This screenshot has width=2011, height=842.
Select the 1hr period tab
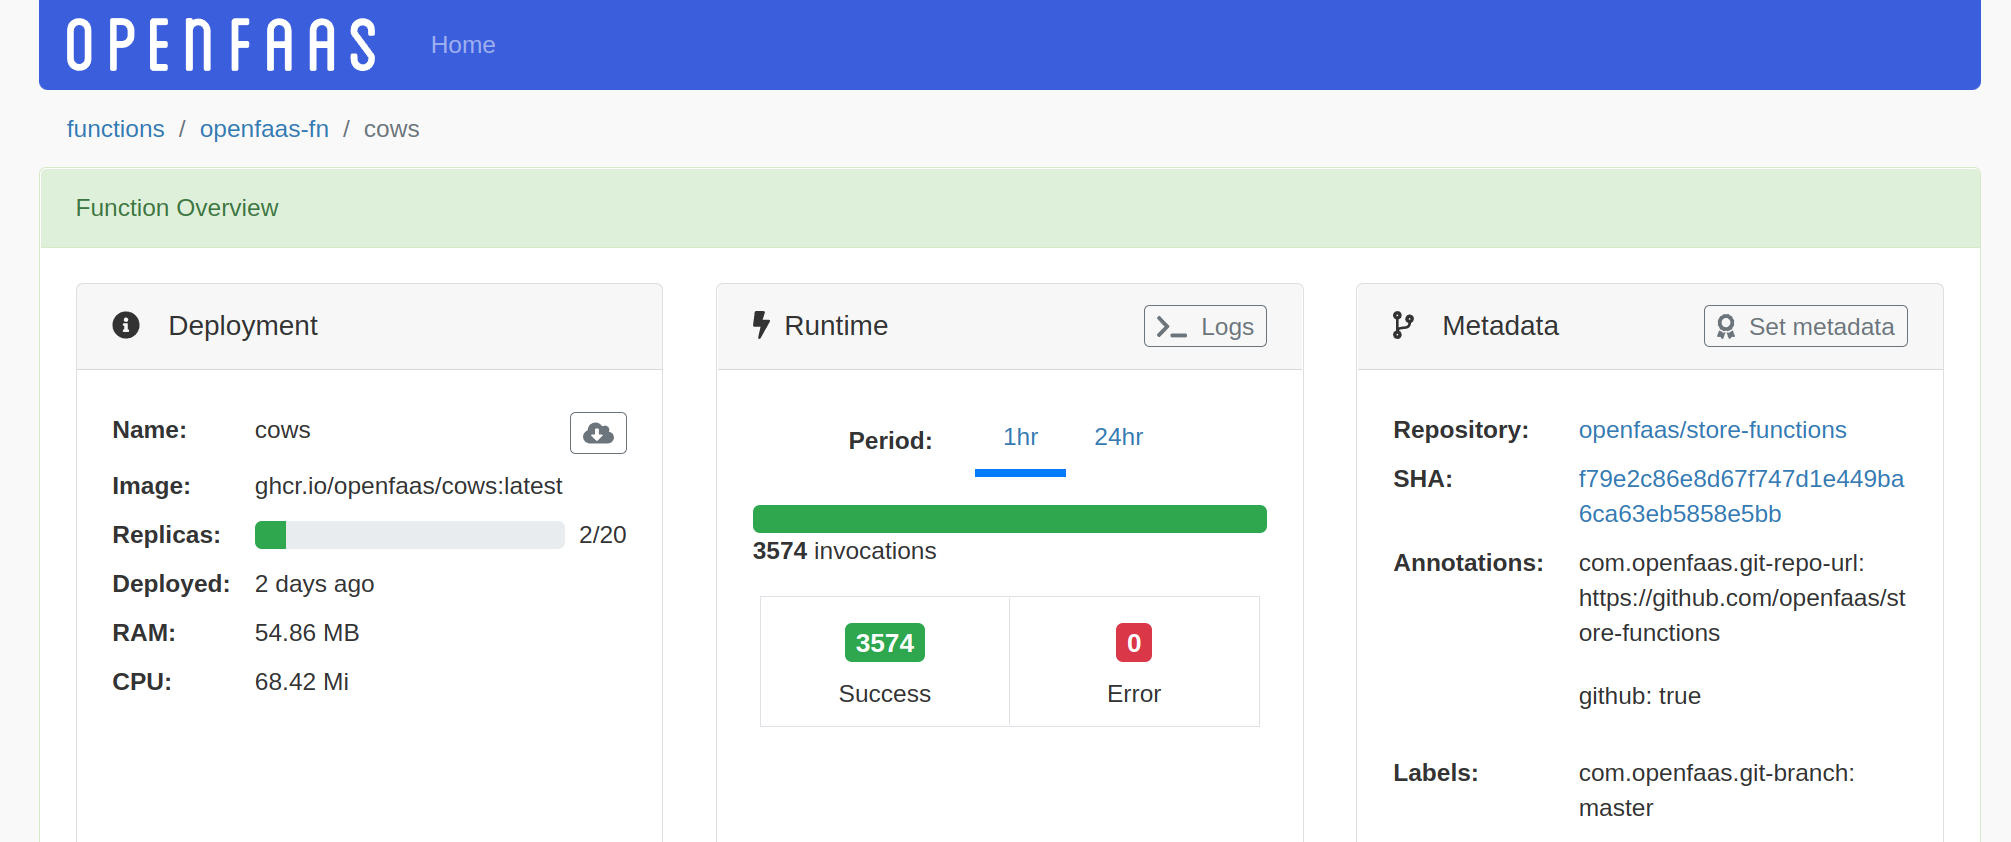pos(1020,437)
